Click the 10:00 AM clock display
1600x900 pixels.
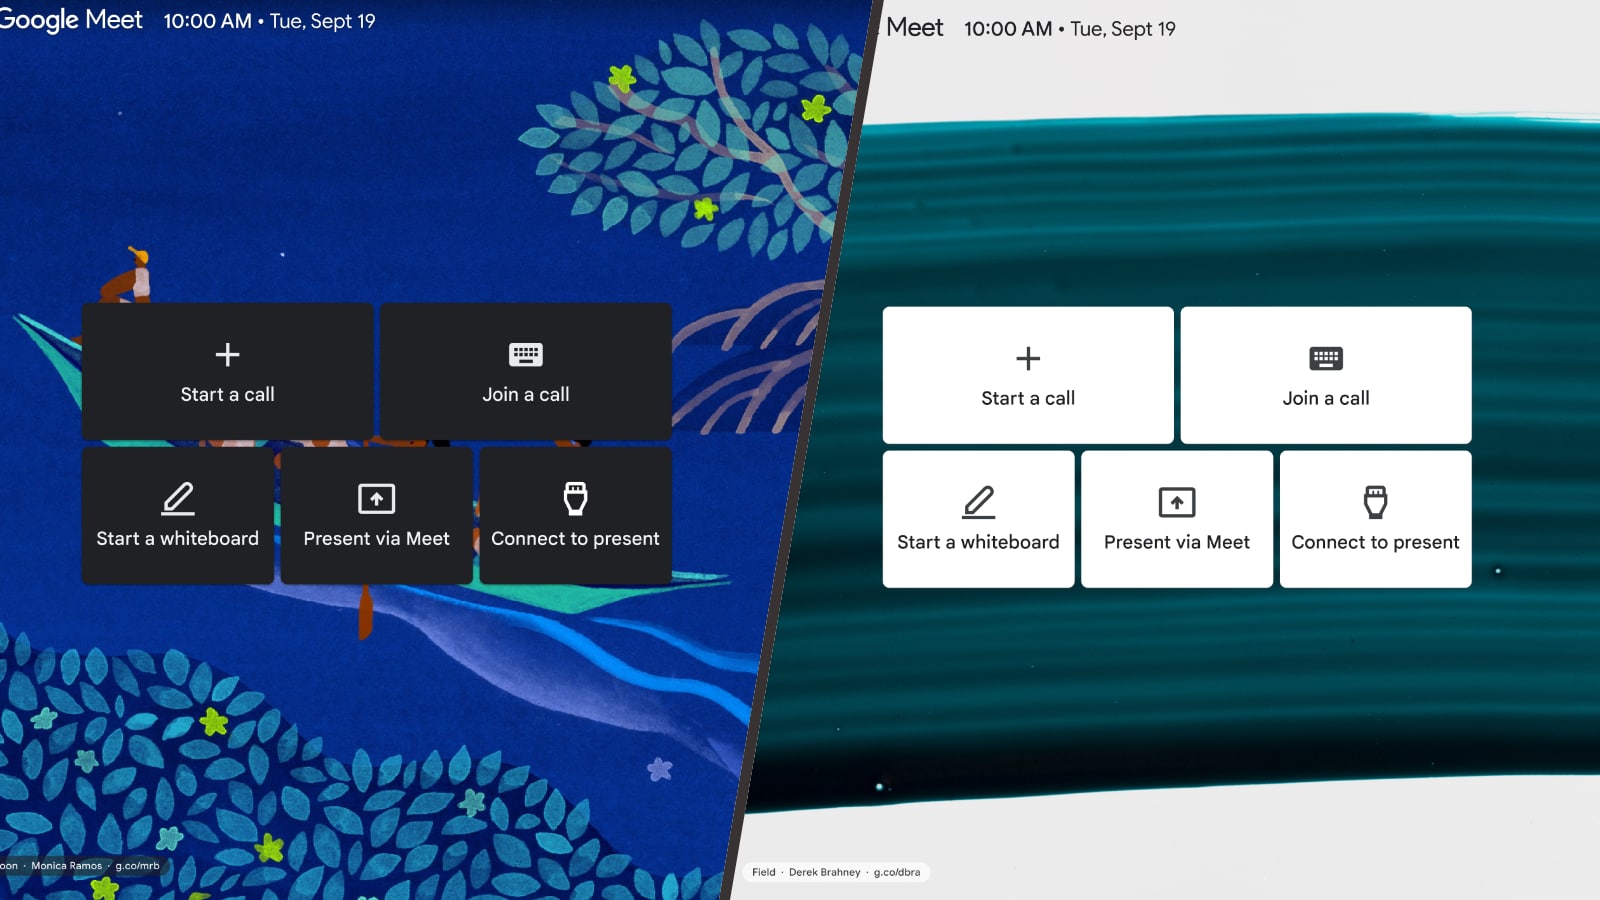click(206, 21)
